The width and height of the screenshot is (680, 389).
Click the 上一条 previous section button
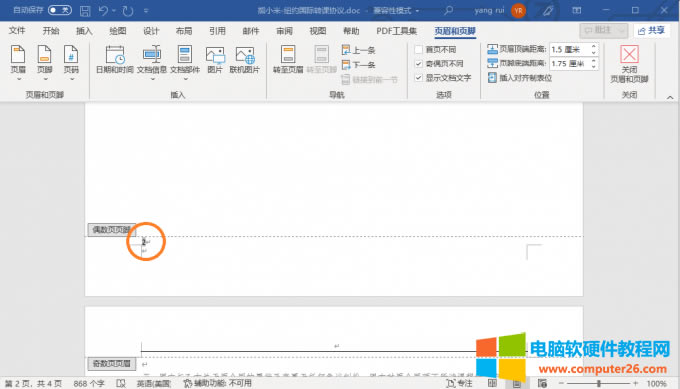click(358, 50)
